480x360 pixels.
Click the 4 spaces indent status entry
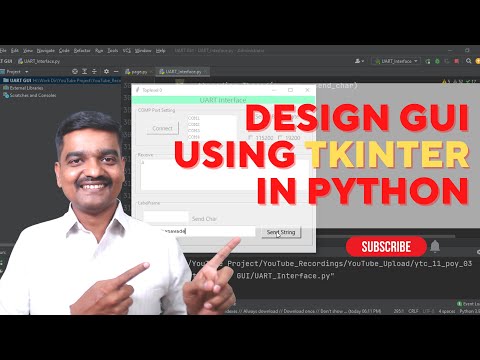(x=447, y=311)
